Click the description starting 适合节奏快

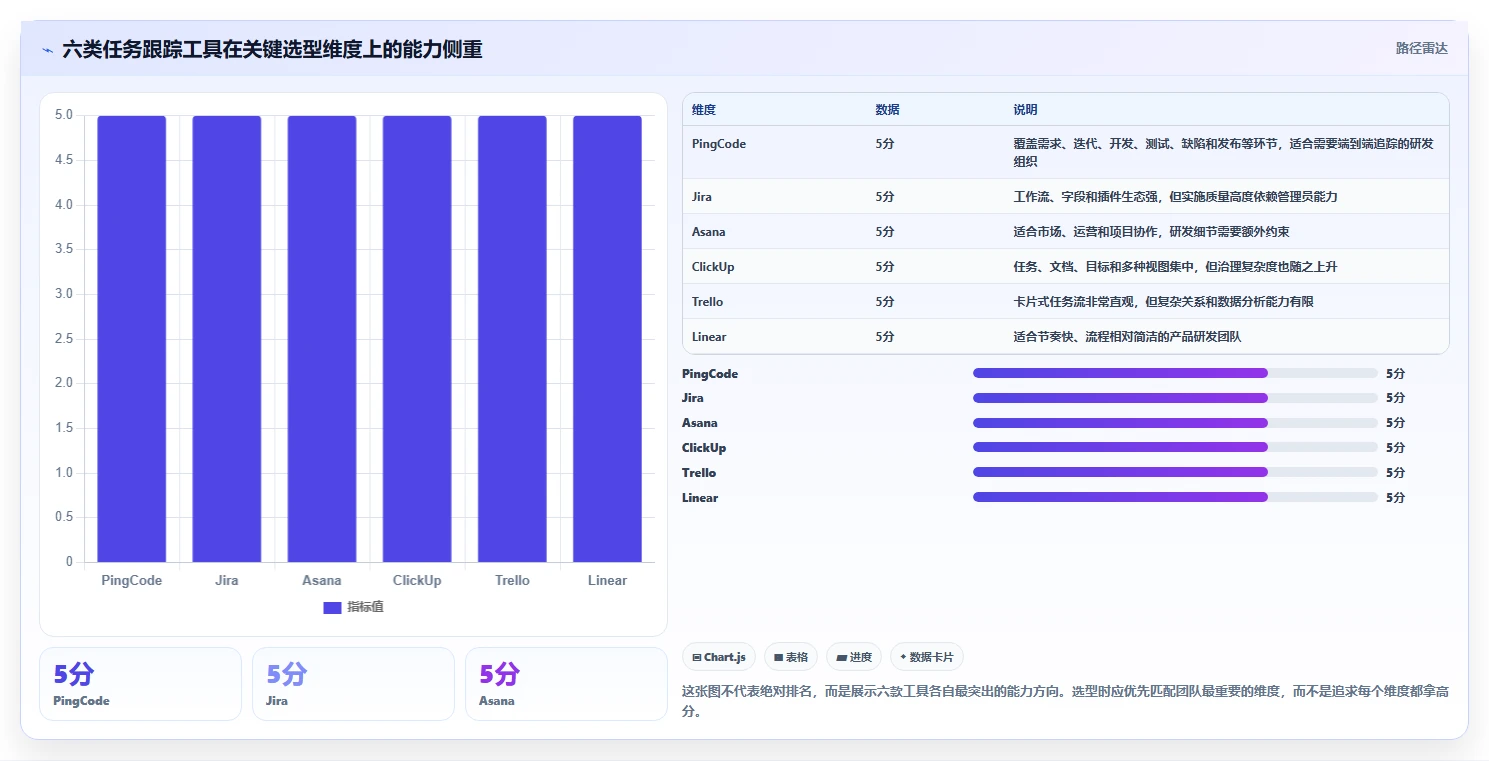[x=1127, y=337]
